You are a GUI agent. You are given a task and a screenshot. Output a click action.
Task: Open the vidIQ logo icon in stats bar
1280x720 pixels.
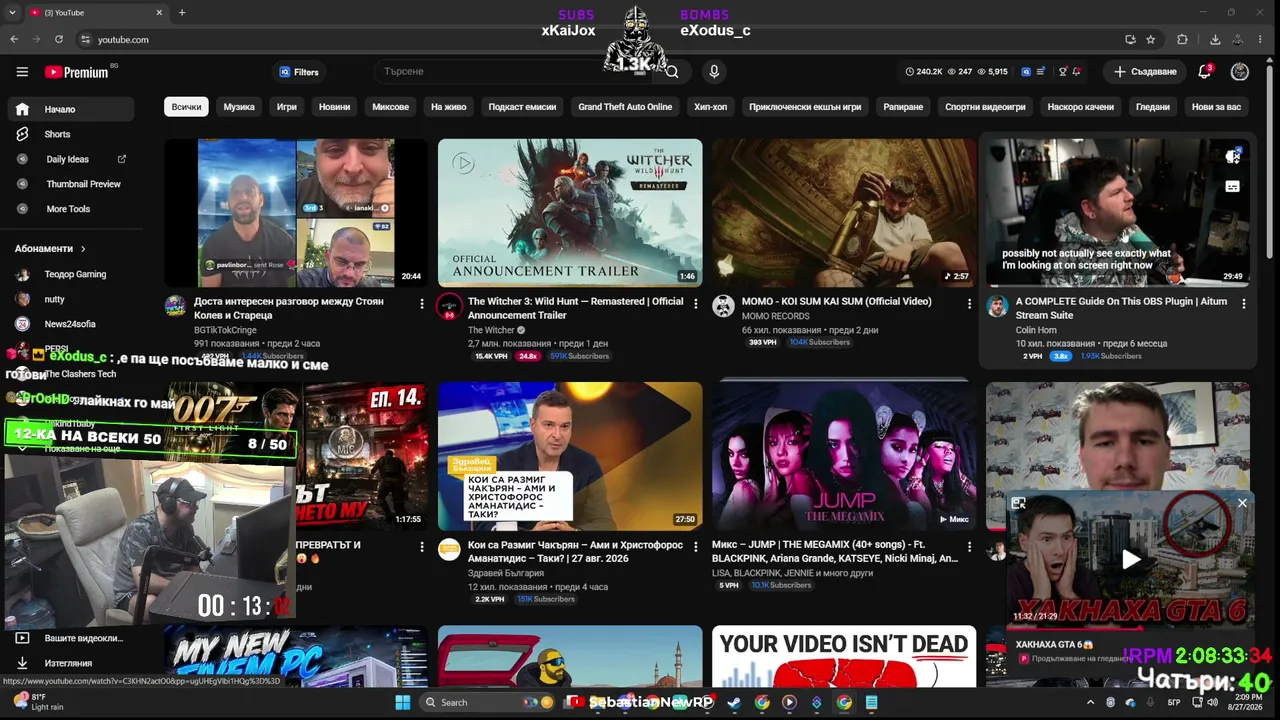1025,72
